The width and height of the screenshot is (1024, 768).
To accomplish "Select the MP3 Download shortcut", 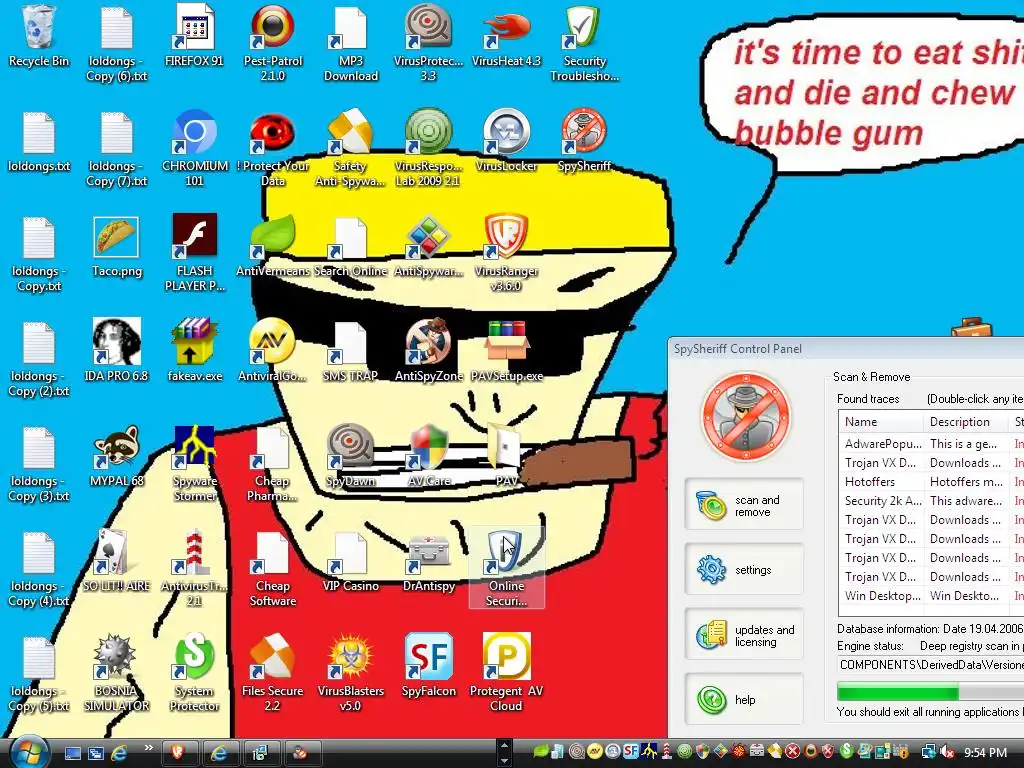I will click(x=351, y=43).
